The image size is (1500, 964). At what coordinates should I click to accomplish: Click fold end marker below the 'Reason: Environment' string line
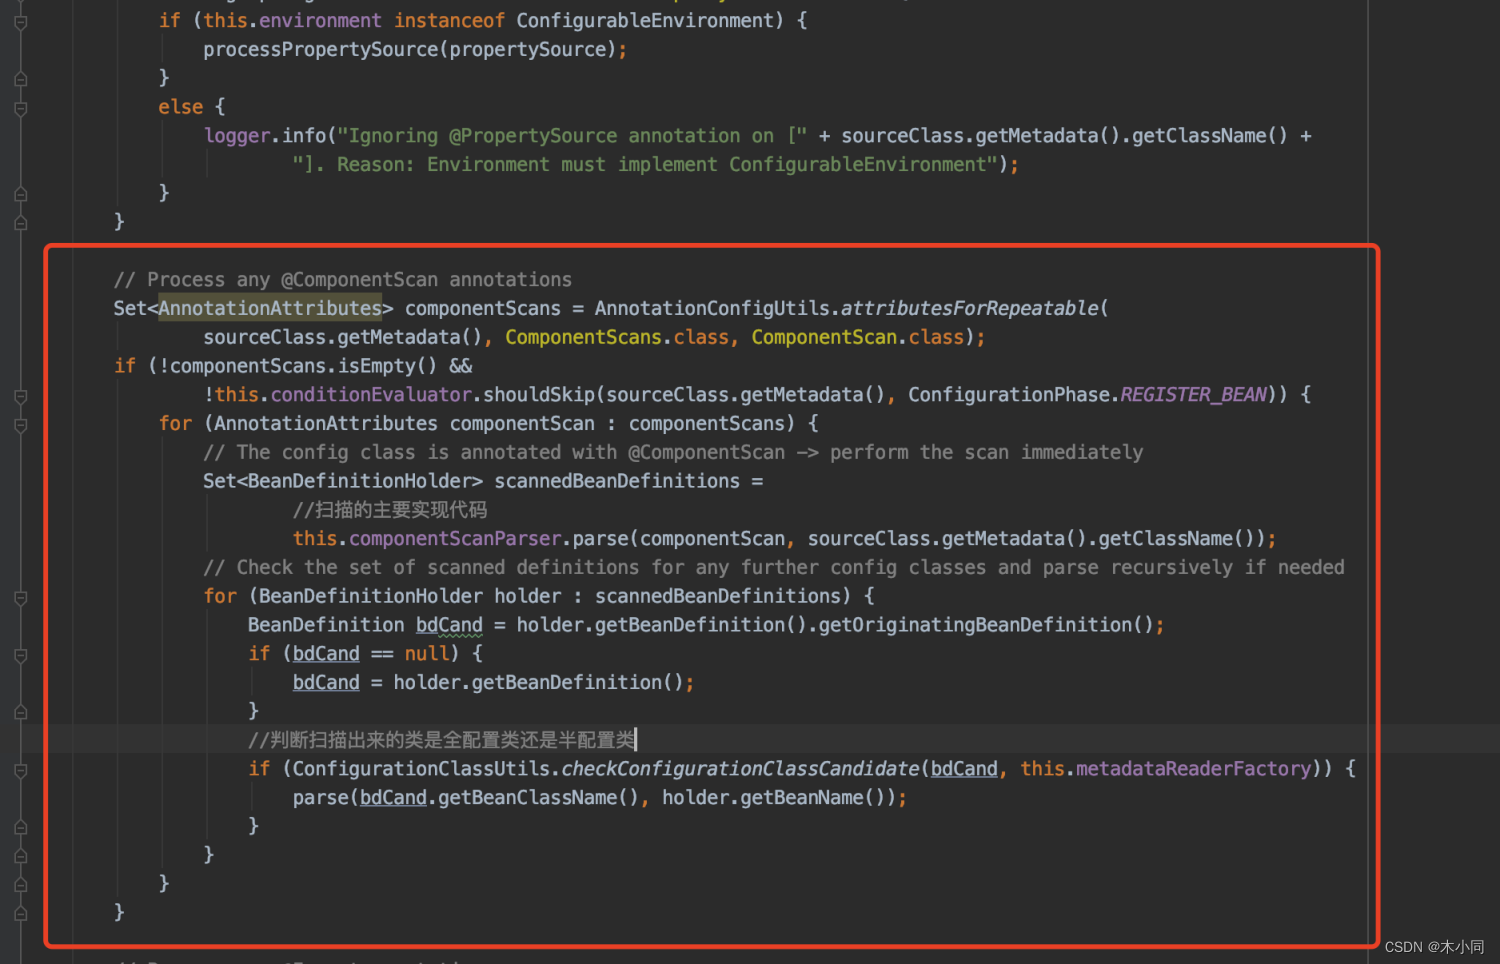point(20,194)
